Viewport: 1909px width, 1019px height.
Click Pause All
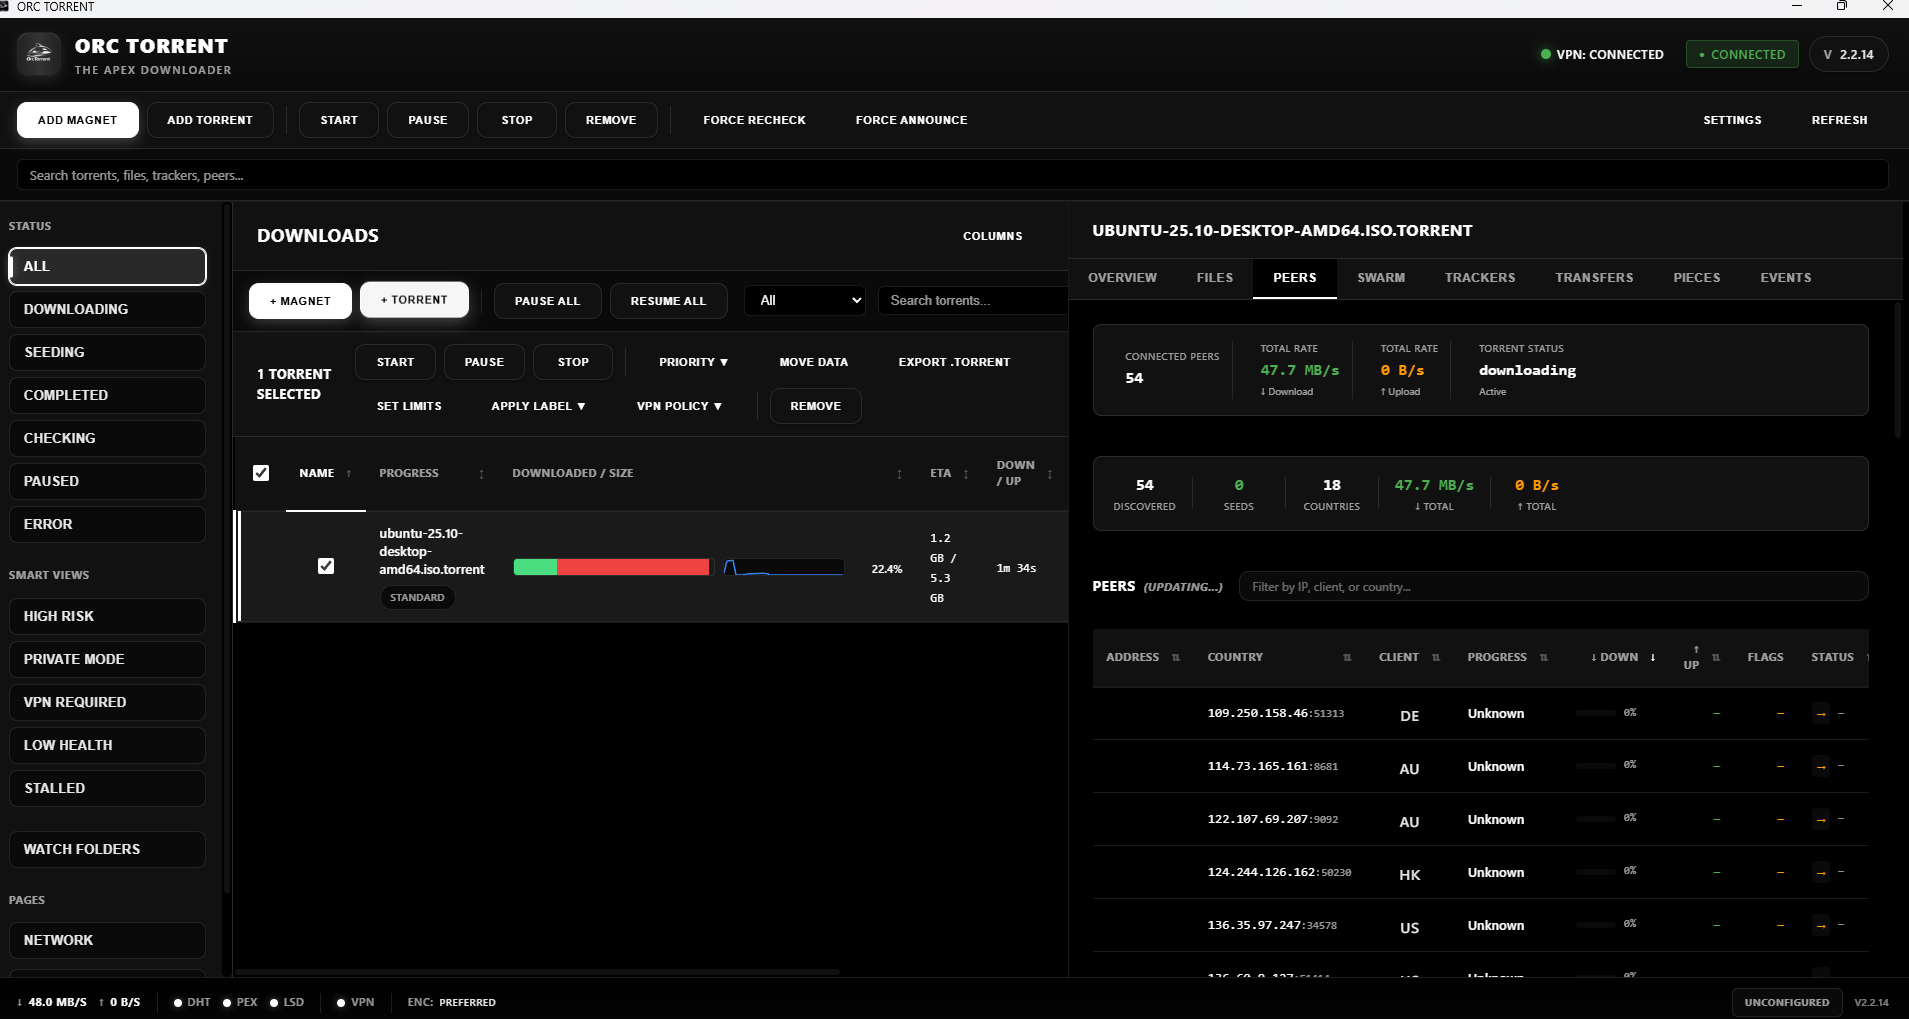point(547,301)
